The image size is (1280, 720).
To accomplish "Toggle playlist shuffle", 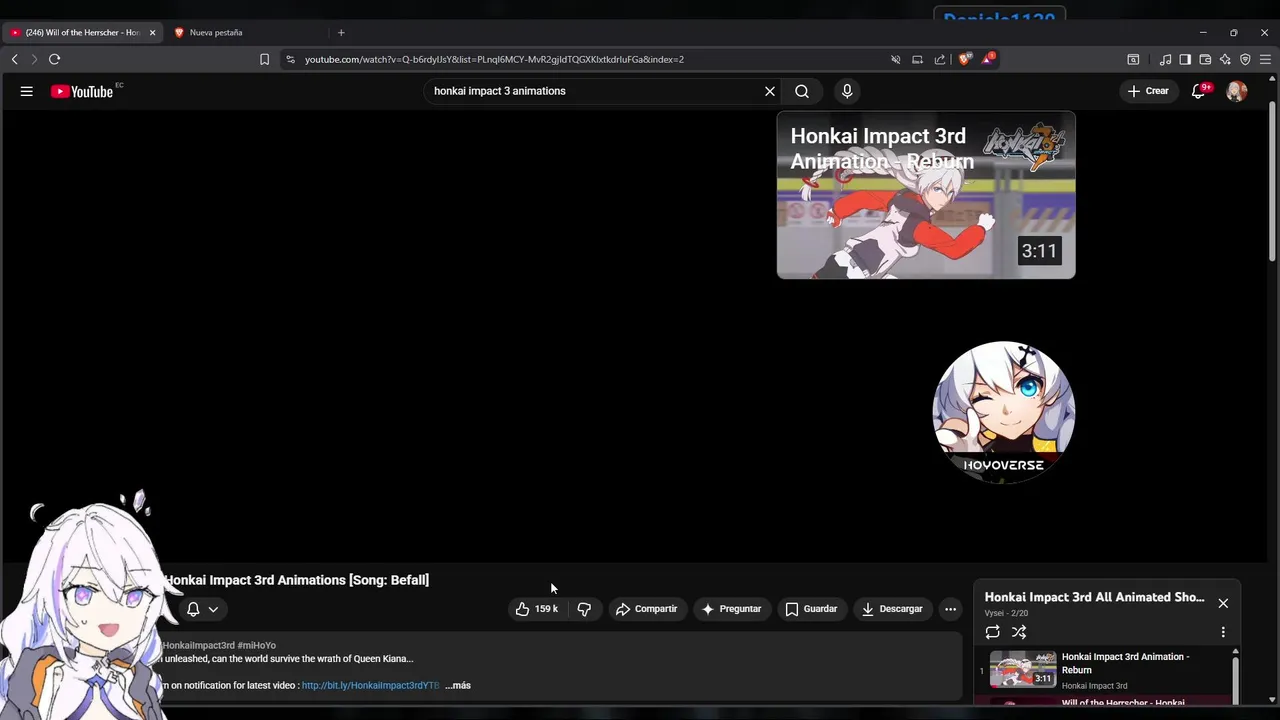I will [1019, 632].
